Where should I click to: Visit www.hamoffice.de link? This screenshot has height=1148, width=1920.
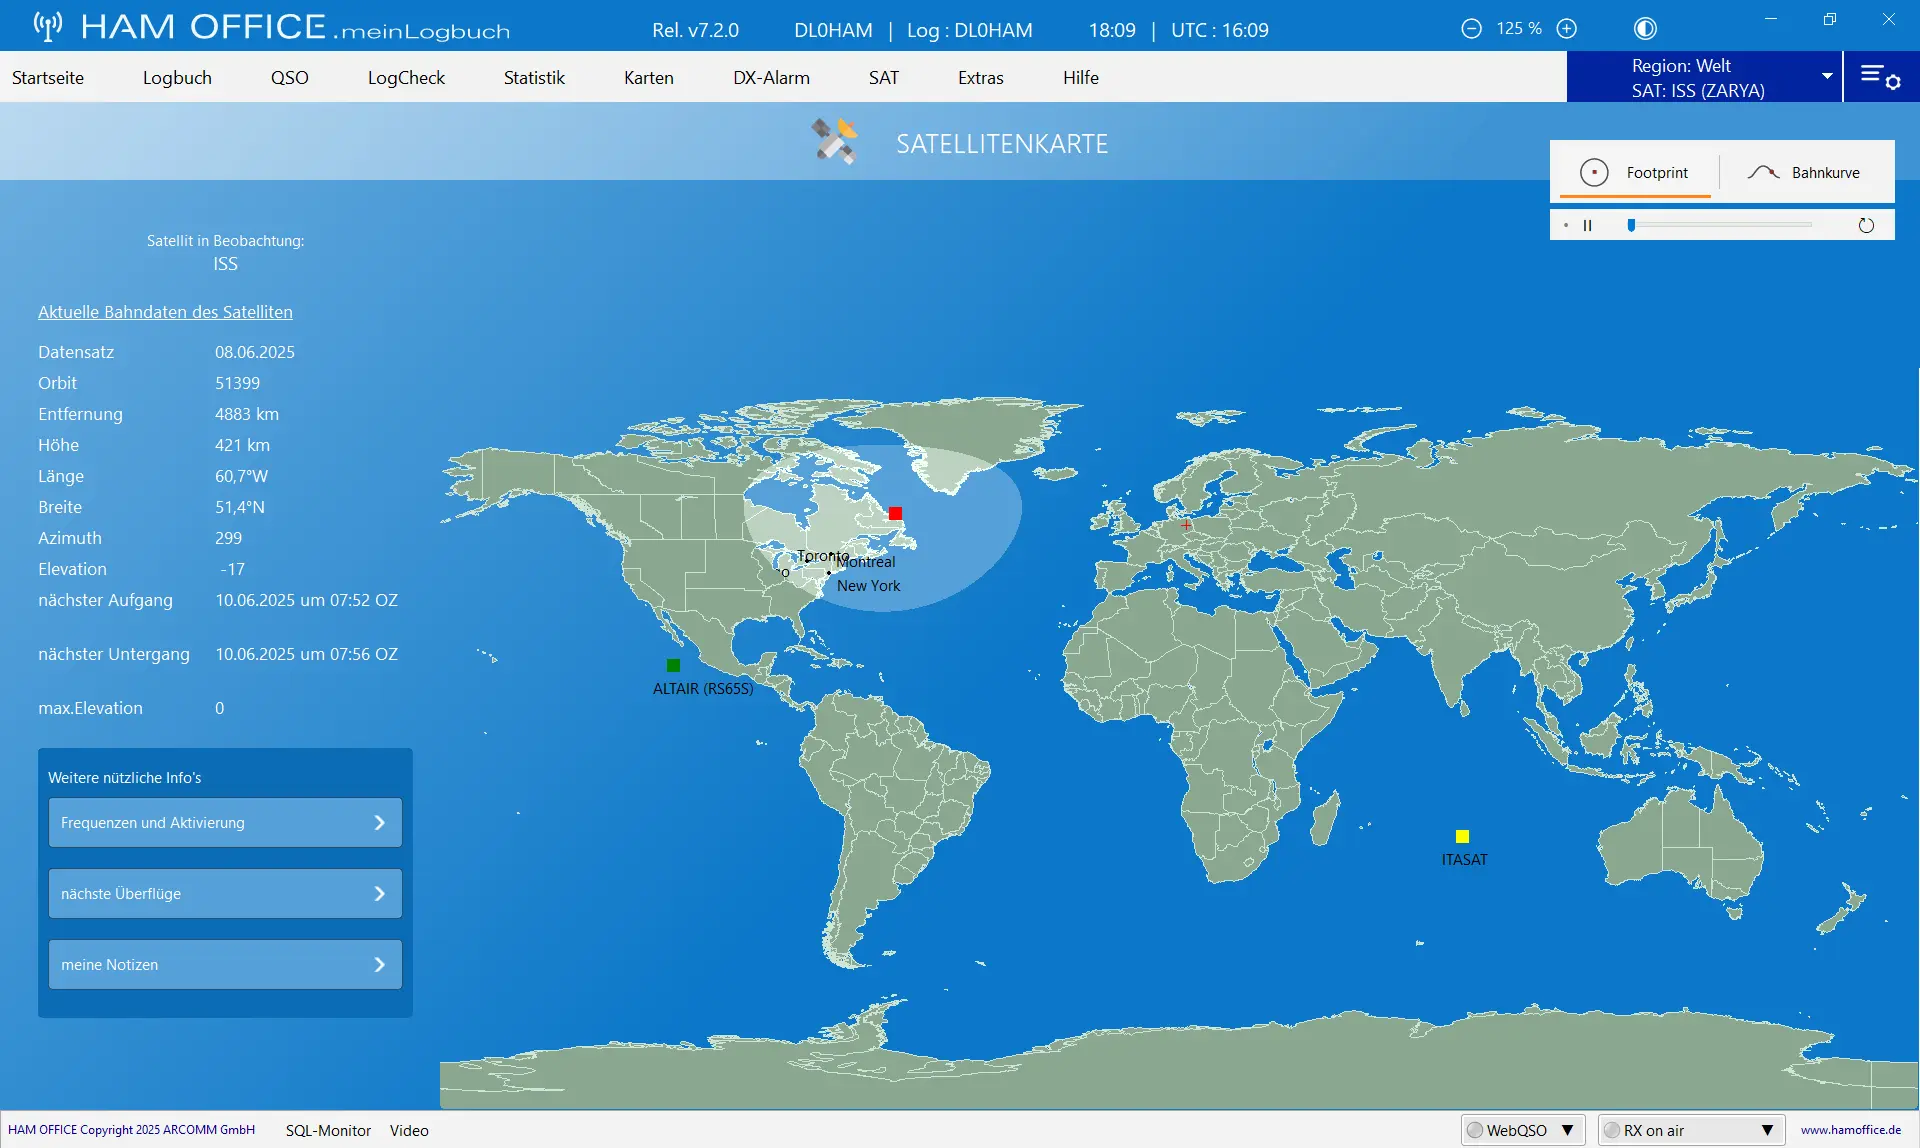coord(1851,1130)
